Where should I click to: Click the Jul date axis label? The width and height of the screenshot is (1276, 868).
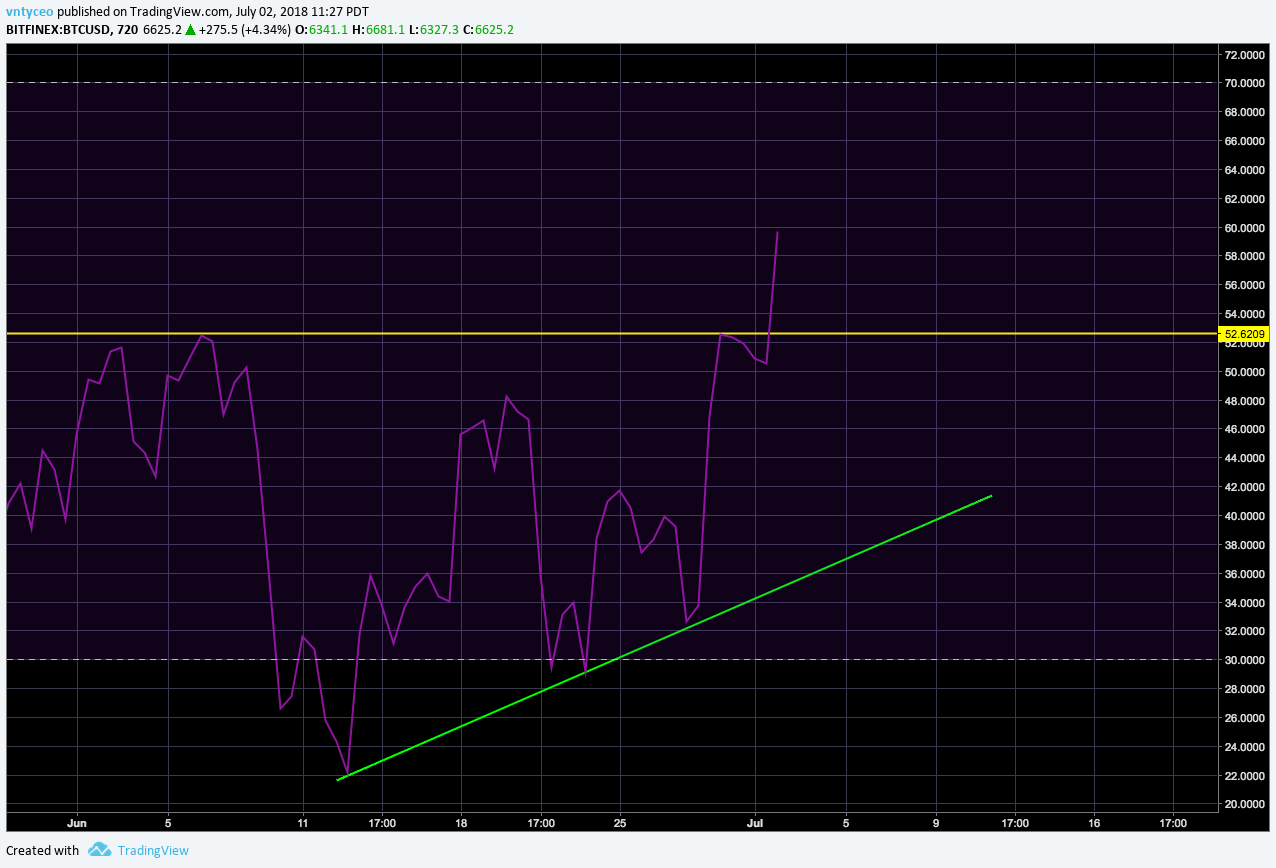click(756, 824)
